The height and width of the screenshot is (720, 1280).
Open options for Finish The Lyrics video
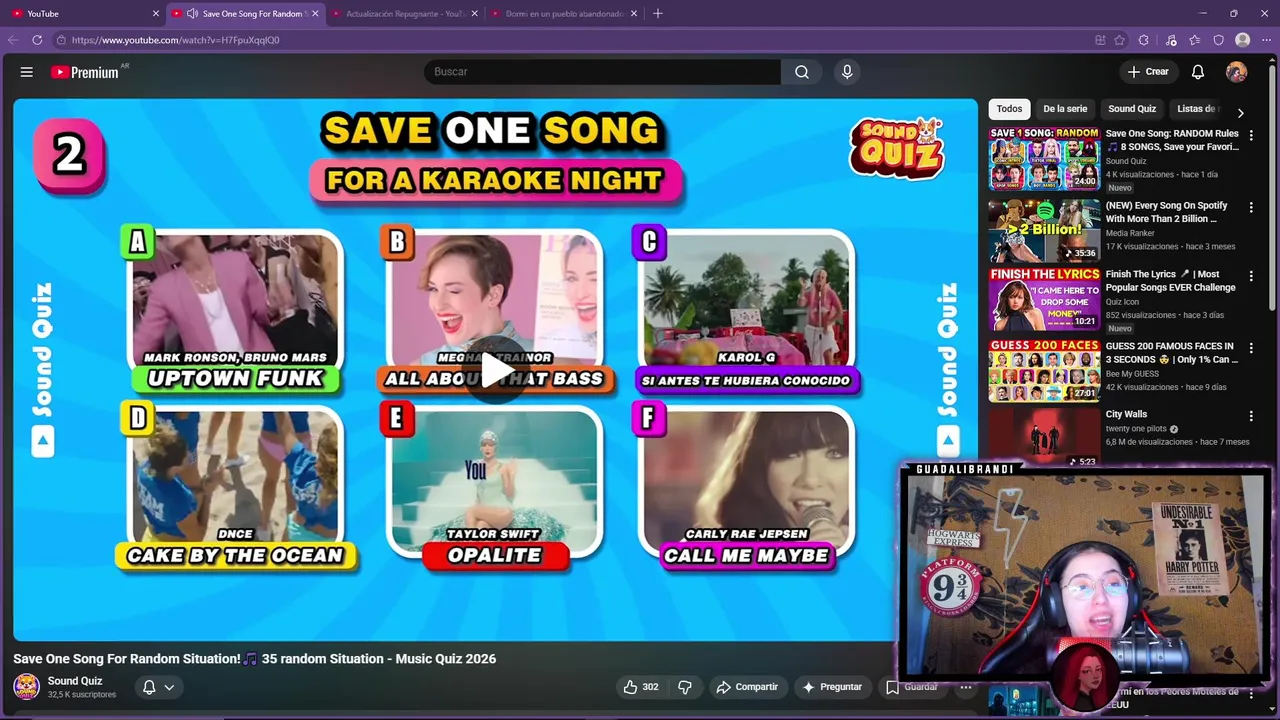click(1251, 276)
